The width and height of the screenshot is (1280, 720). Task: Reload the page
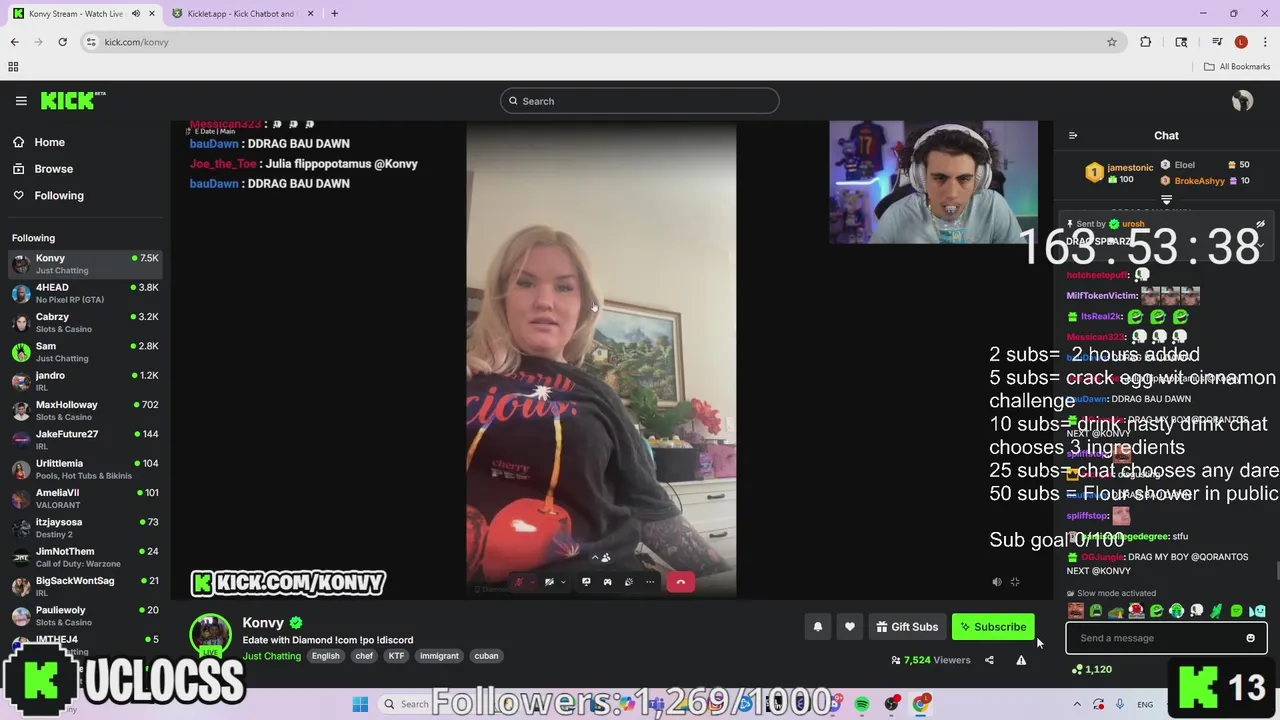62,42
